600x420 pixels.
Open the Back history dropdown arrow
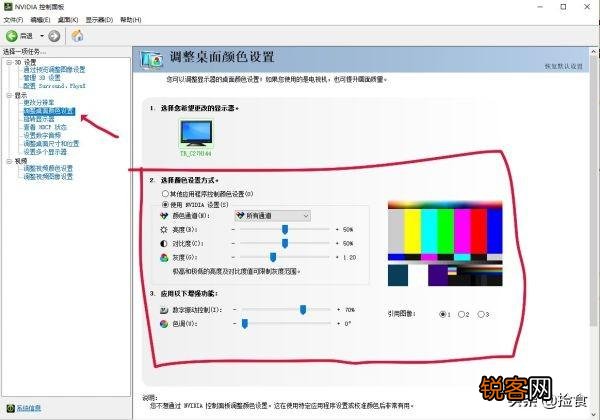pyautogui.click(x=42, y=36)
